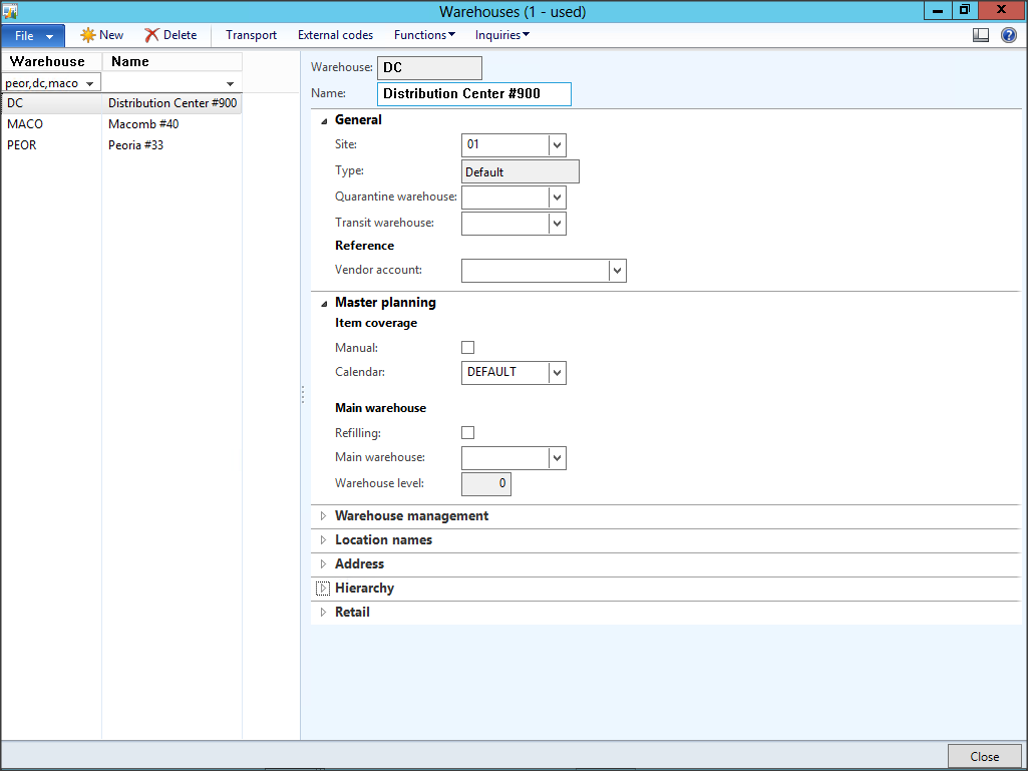This screenshot has height=771, width=1028.
Task: Close the Warehouses form
Action: (x=984, y=756)
